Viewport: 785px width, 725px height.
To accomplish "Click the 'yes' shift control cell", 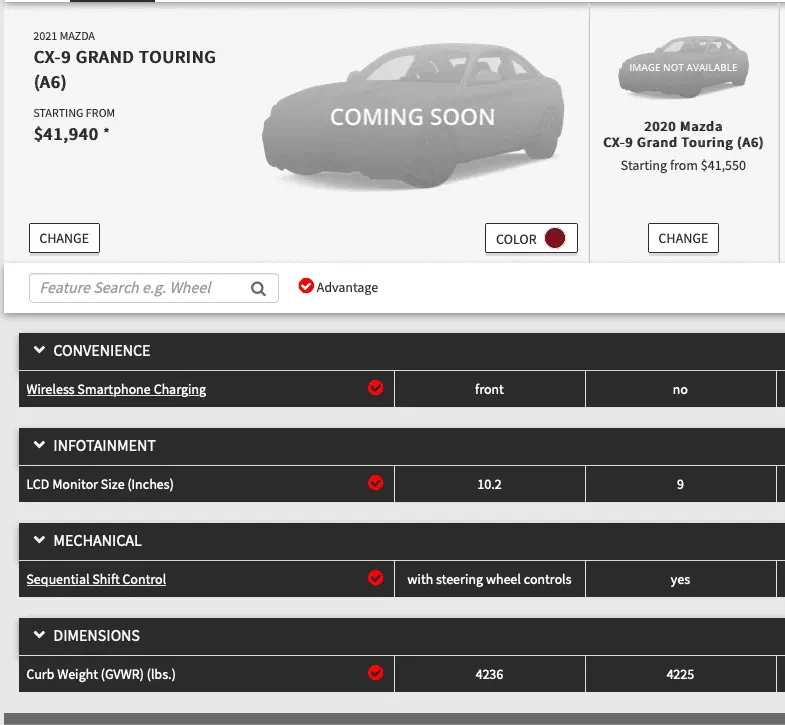I will tap(680, 579).
